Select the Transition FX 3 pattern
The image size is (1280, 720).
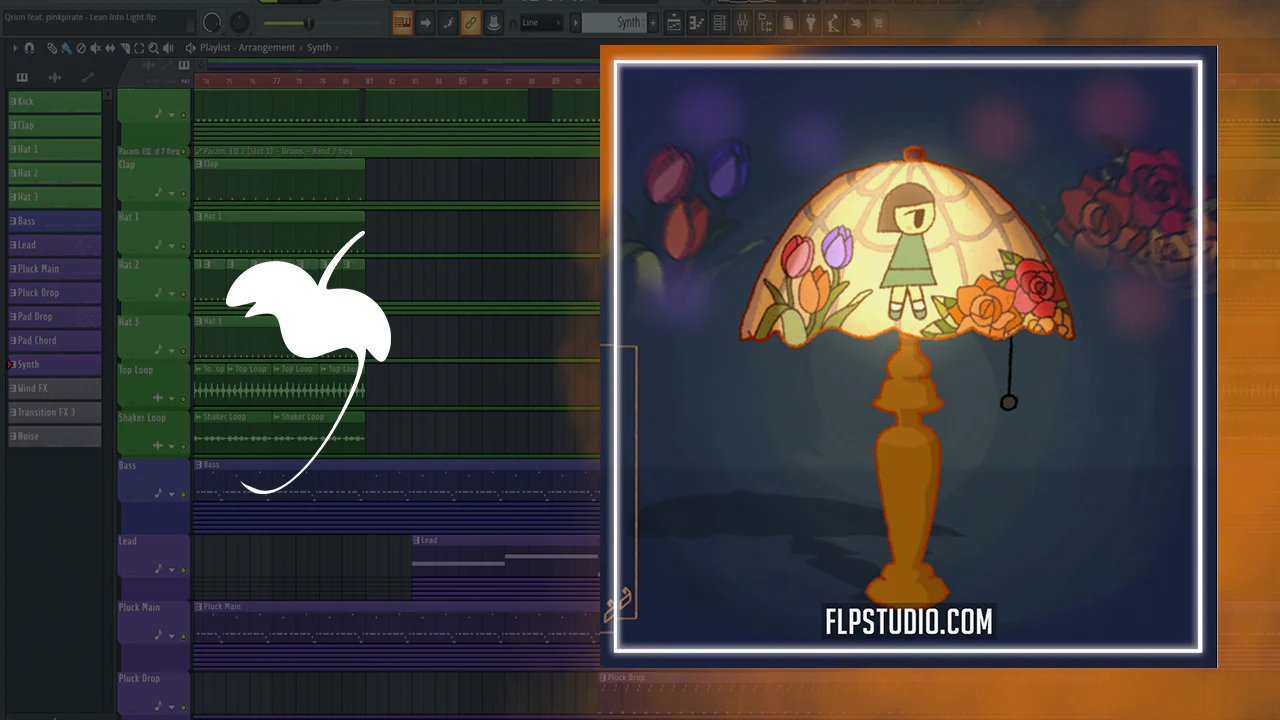point(55,412)
